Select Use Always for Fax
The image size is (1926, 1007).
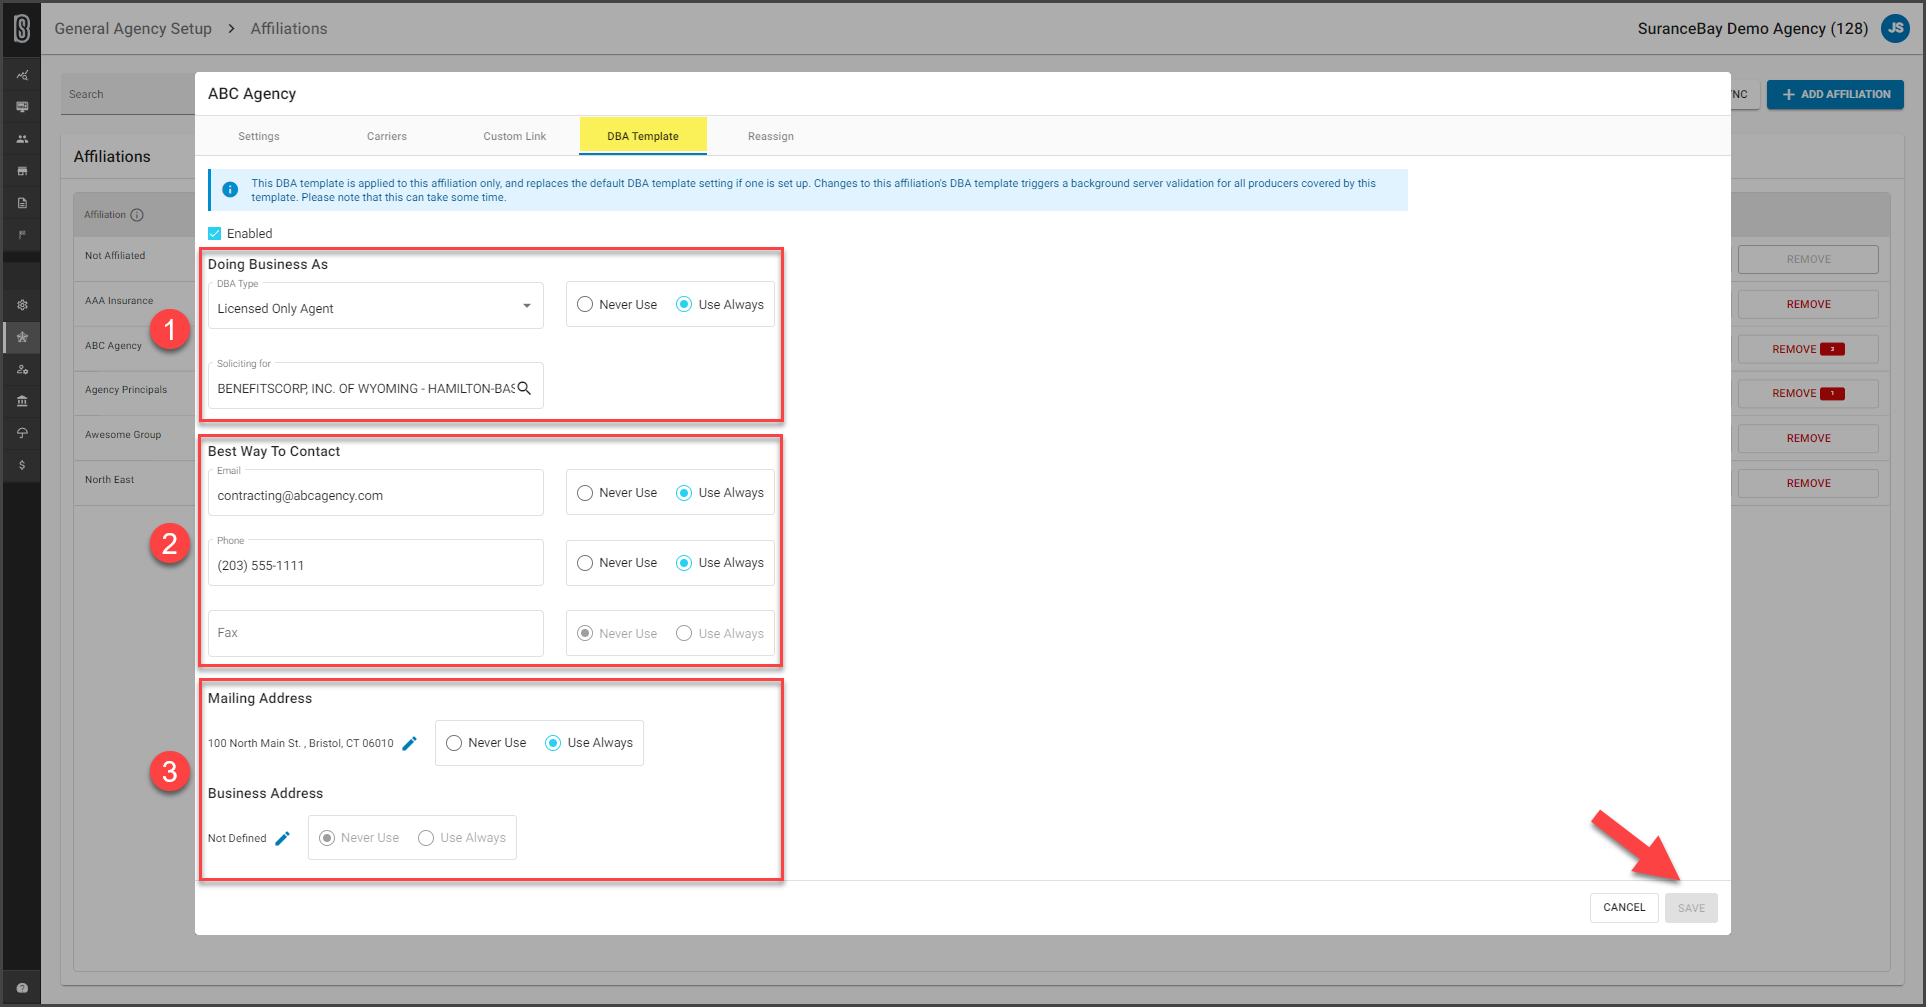tap(684, 633)
